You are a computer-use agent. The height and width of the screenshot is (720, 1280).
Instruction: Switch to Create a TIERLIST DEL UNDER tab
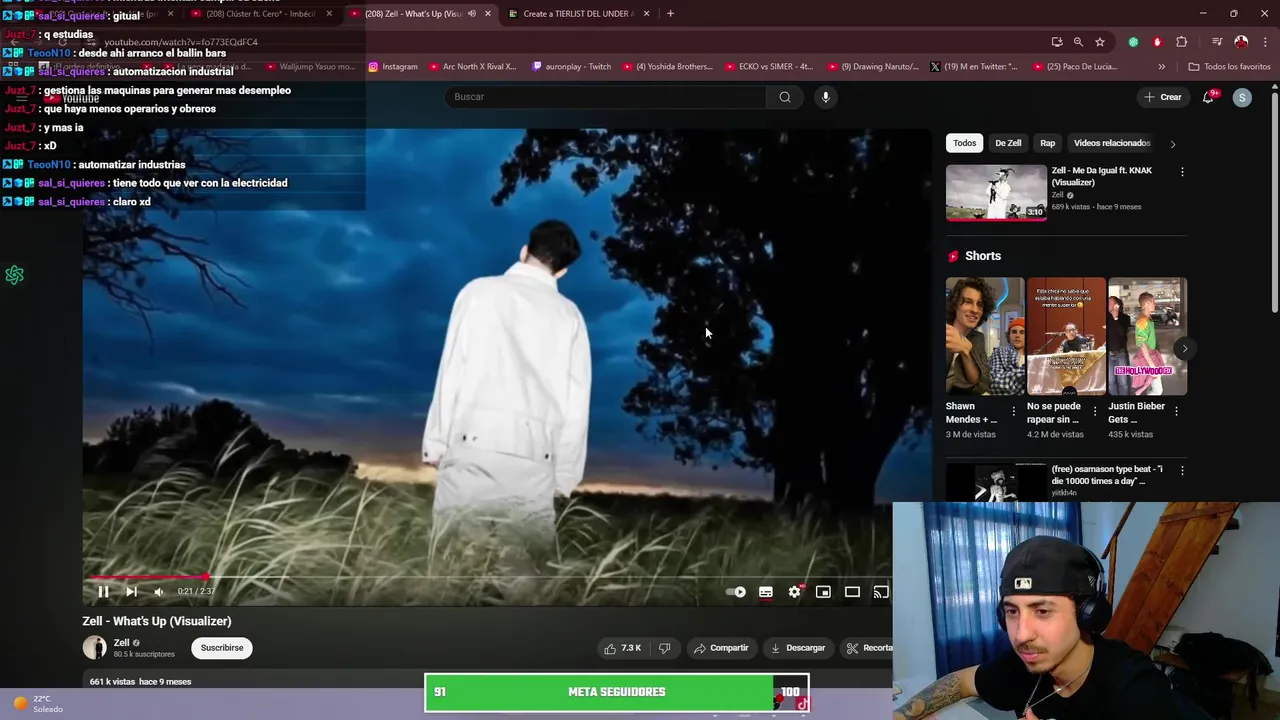coord(579,14)
